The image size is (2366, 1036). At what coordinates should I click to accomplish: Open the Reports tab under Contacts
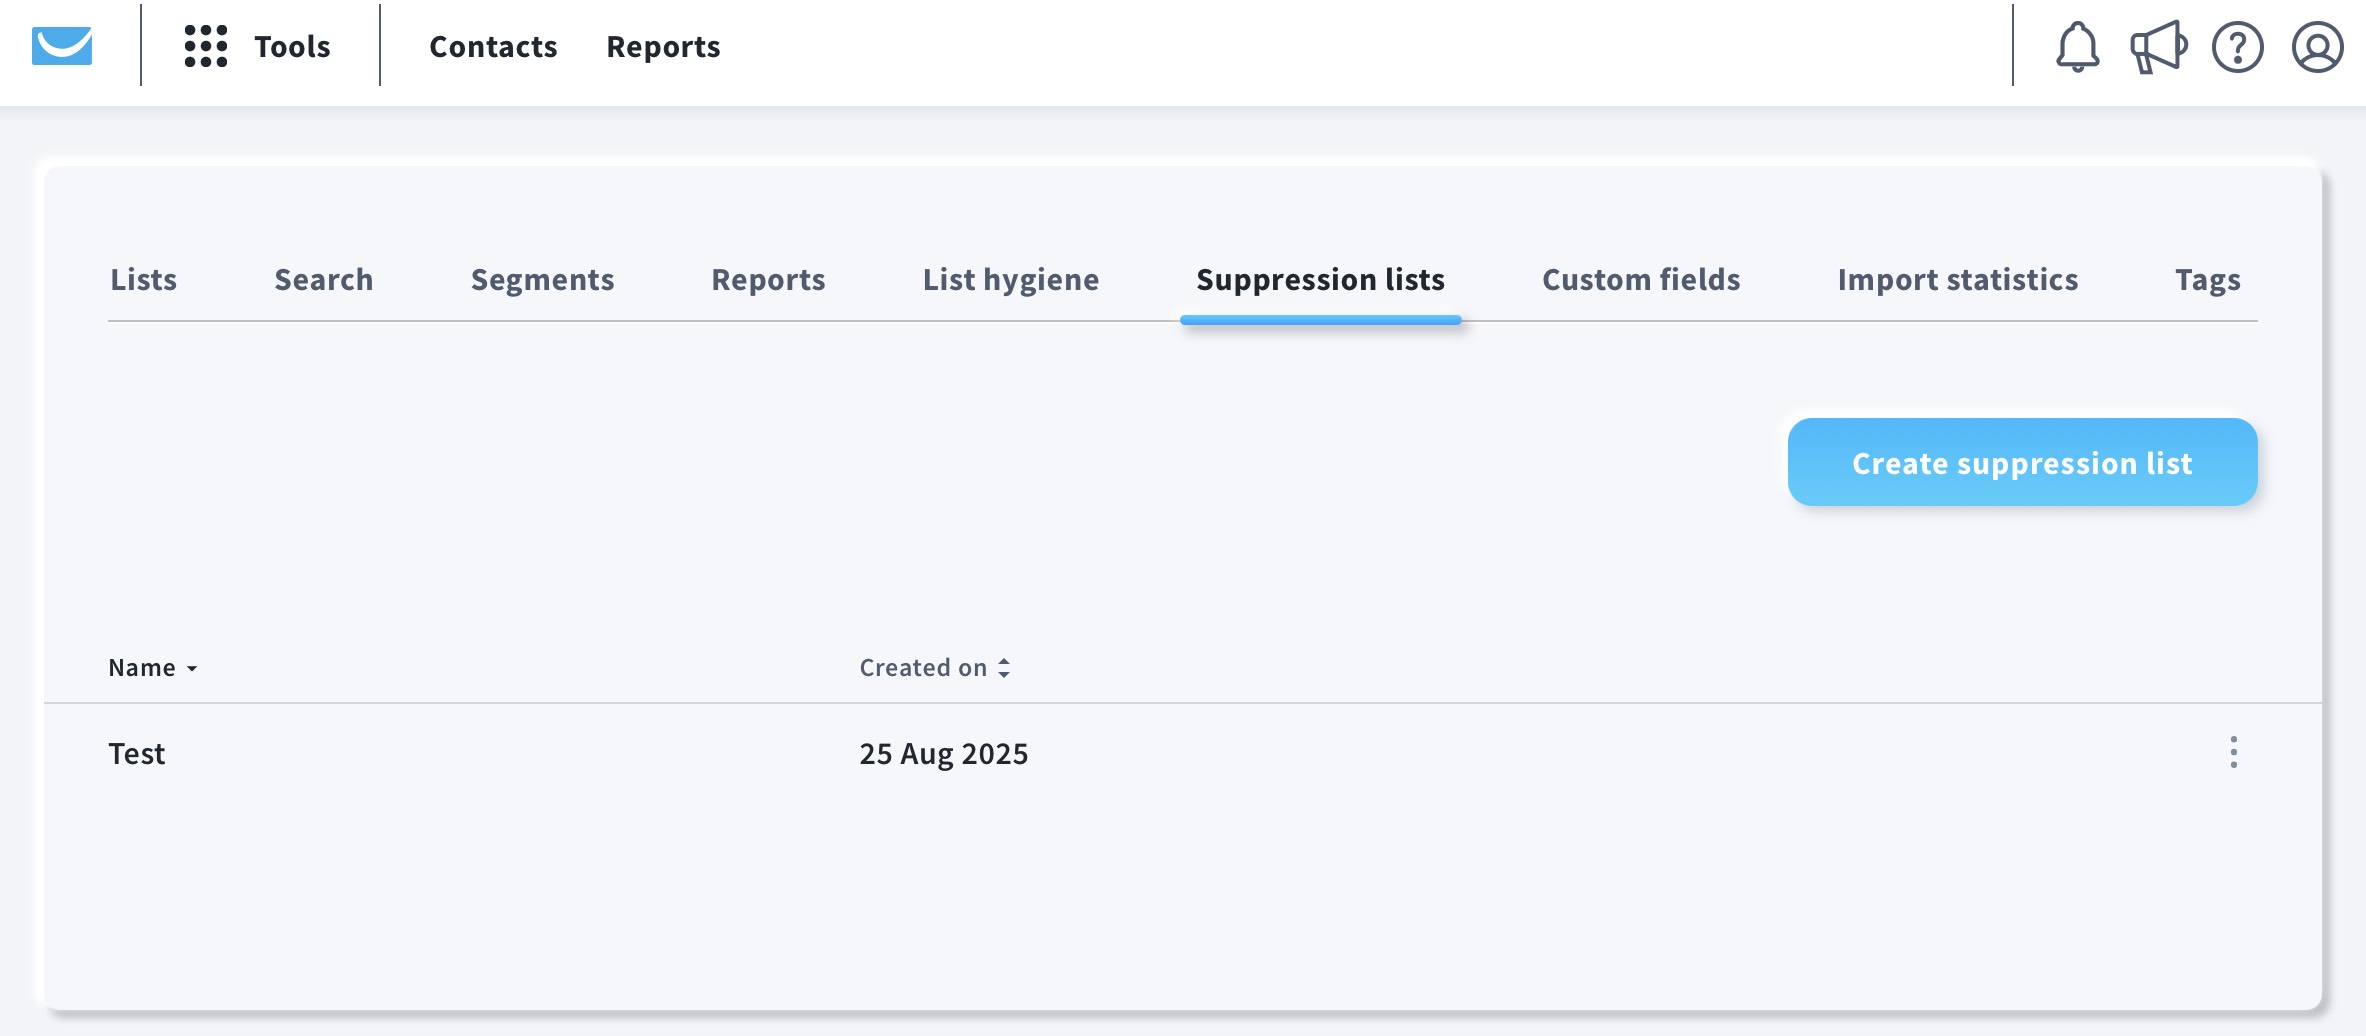[x=768, y=279]
